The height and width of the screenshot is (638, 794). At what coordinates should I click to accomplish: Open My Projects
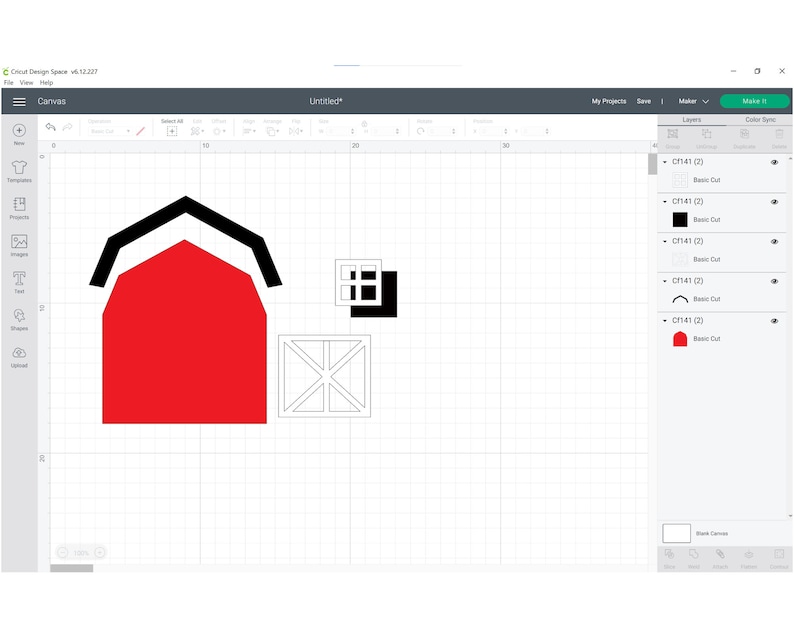coord(609,101)
